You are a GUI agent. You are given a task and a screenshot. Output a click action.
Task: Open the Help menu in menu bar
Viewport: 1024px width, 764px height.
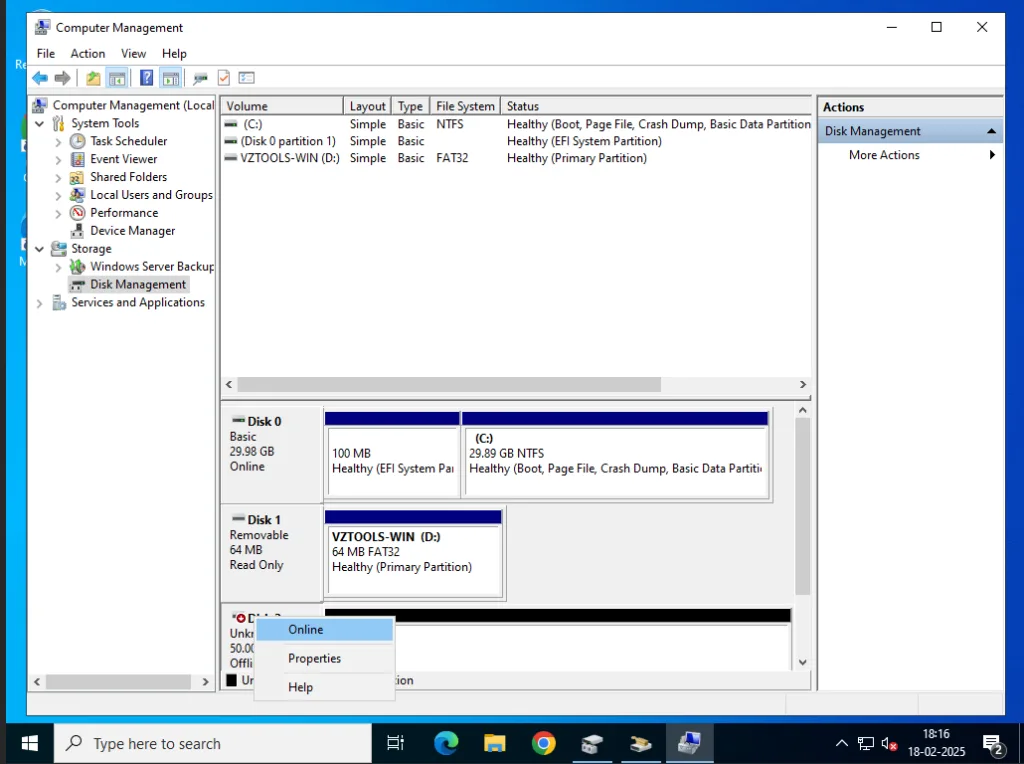pyautogui.click(x=174, y=54)
